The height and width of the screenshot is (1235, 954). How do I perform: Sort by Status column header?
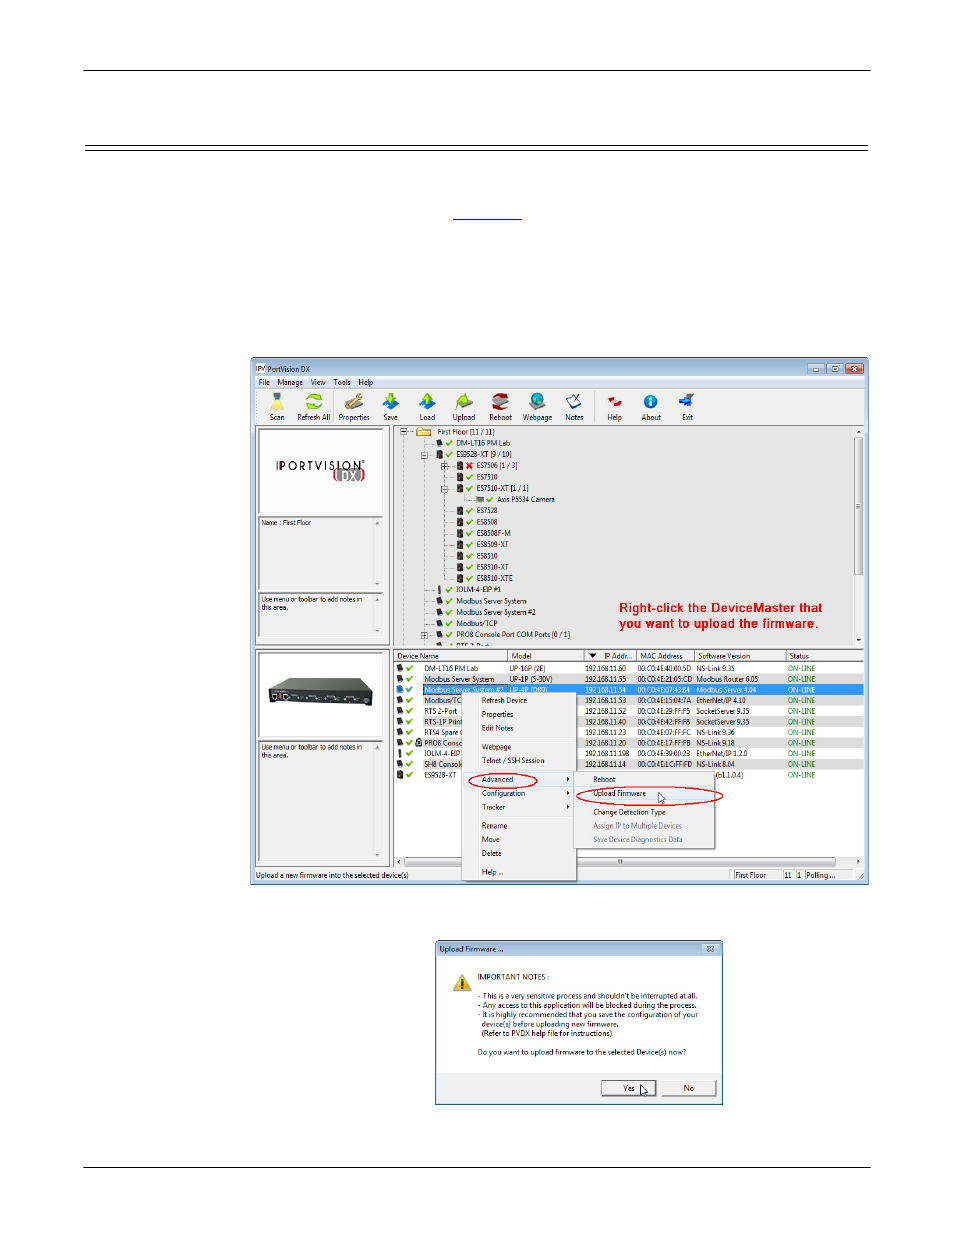824,657
